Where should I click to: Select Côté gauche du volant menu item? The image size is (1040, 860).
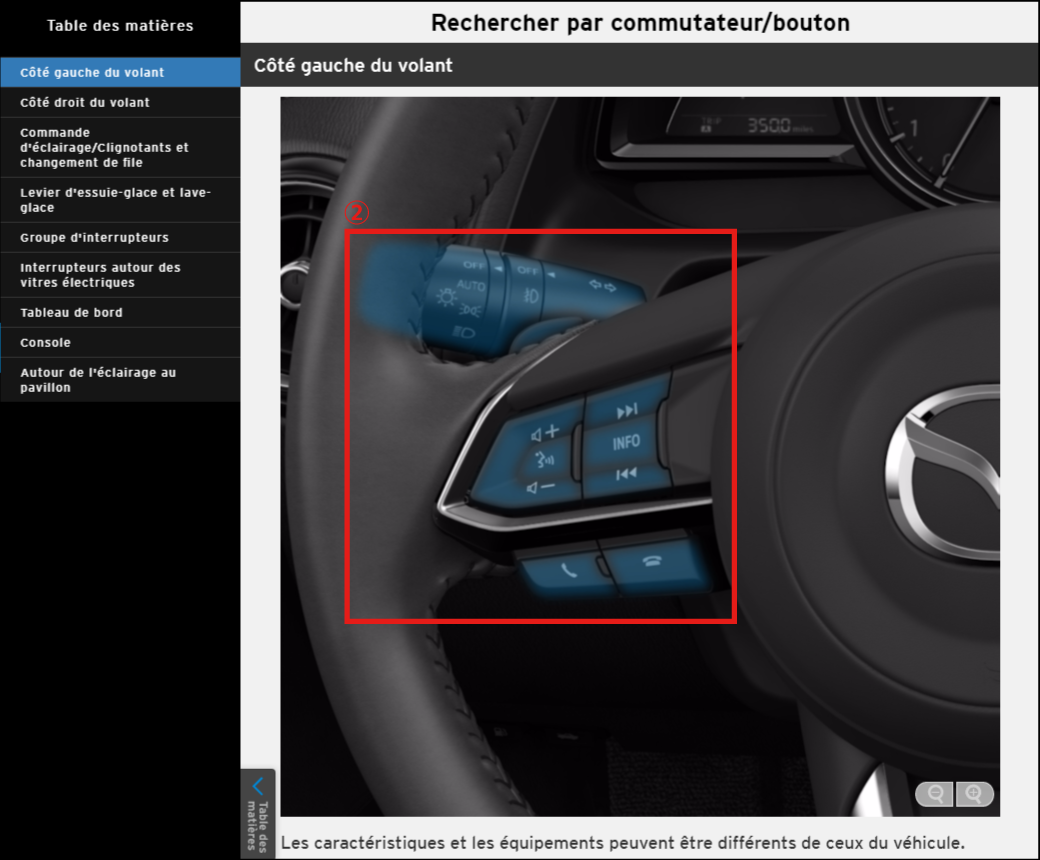[x=92, y=72]
